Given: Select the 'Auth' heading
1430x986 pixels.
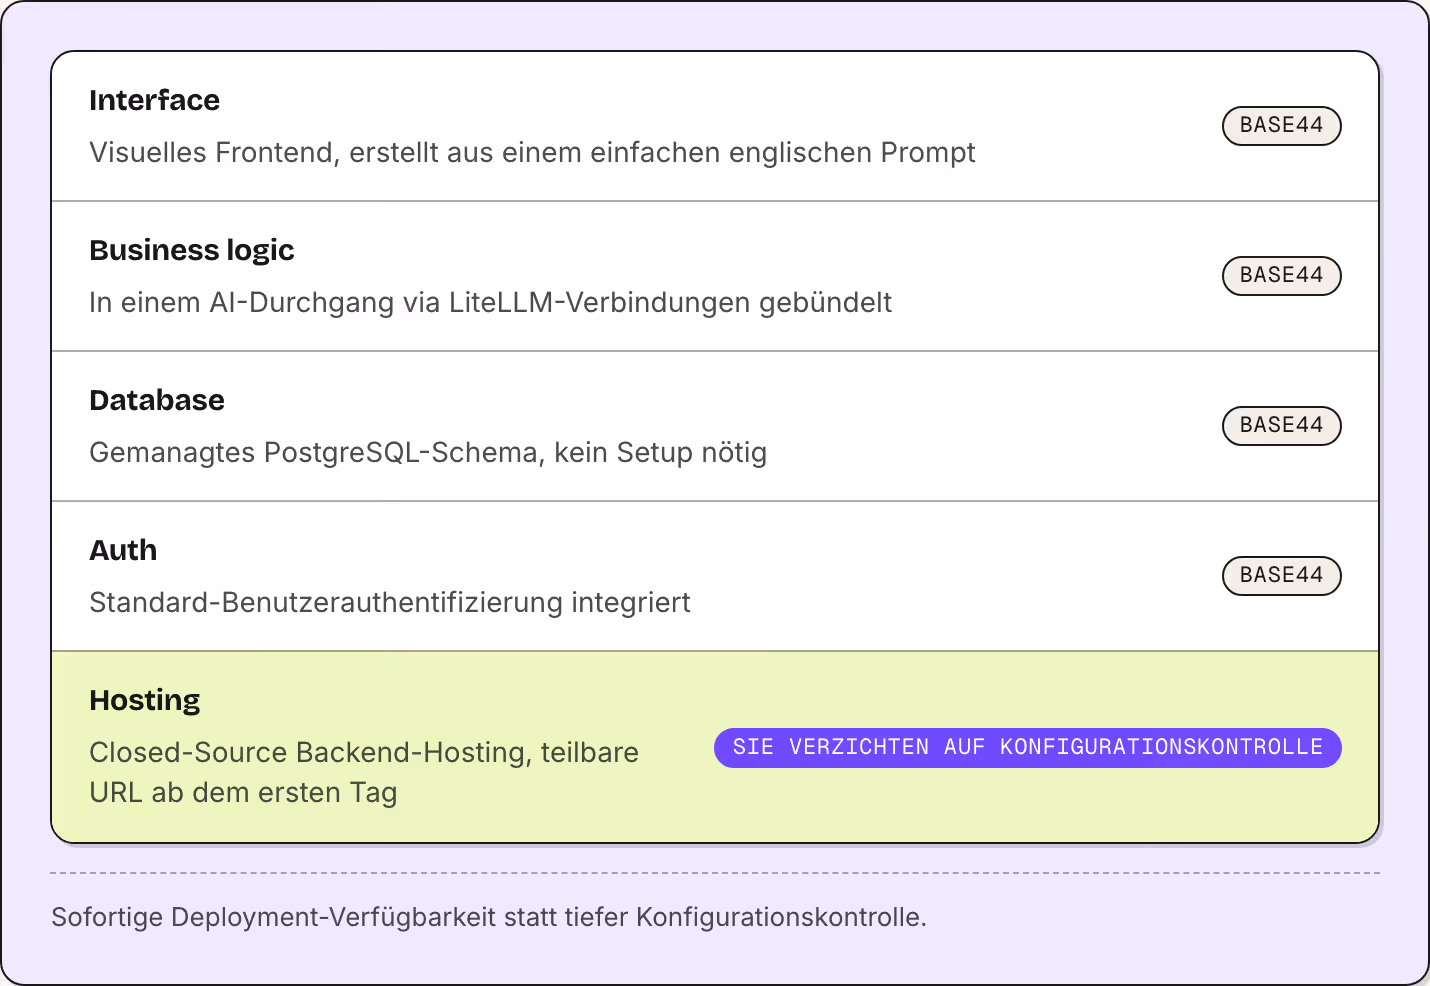Looking at the screenshot, I should coord(123,550).
